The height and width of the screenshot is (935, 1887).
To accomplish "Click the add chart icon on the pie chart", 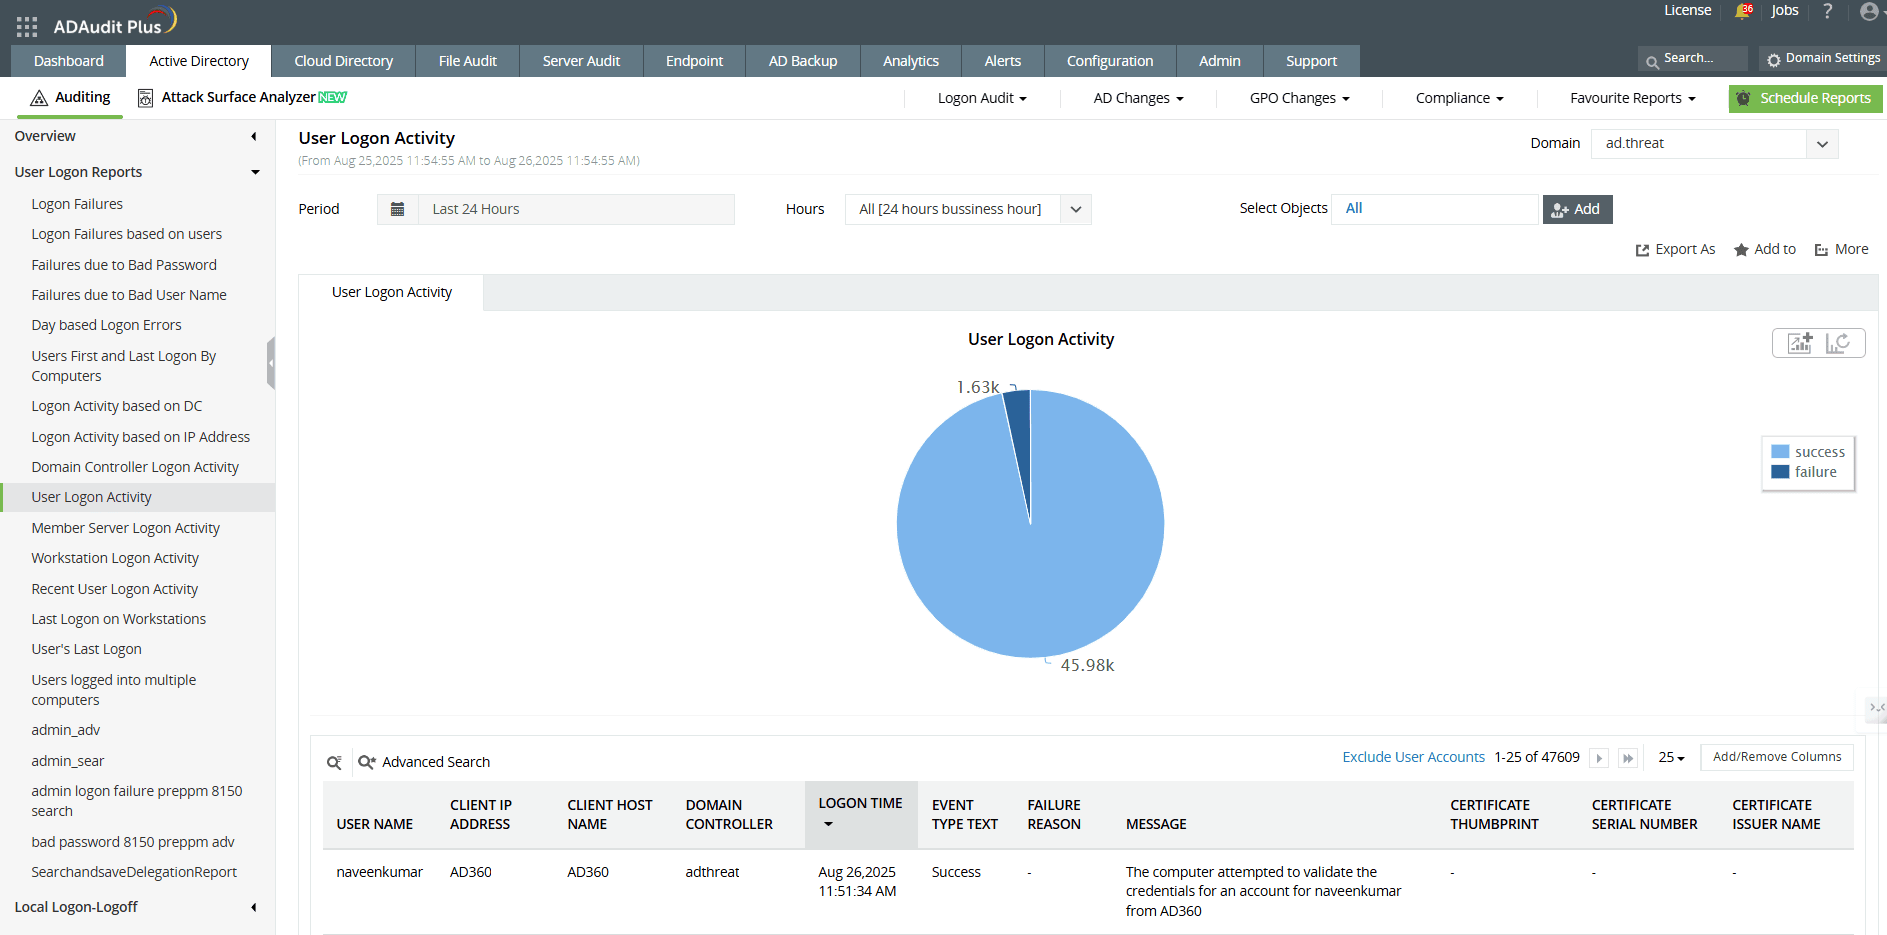I will point(1799,343).
